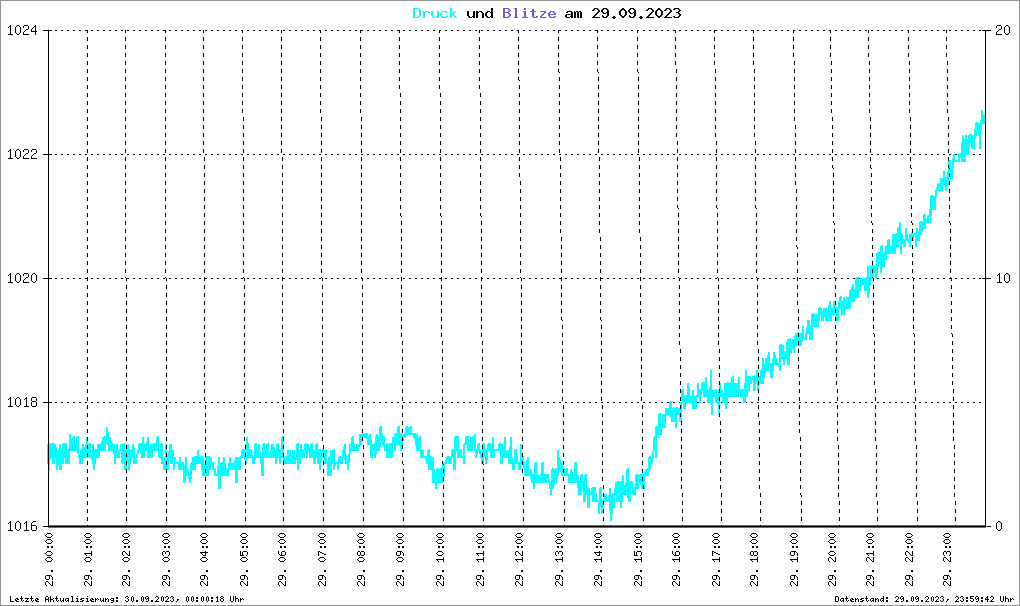Viewport: 1020px width, 606px height.
Task: Click the time label '29. 01:00'
Action: click(88, 560)
